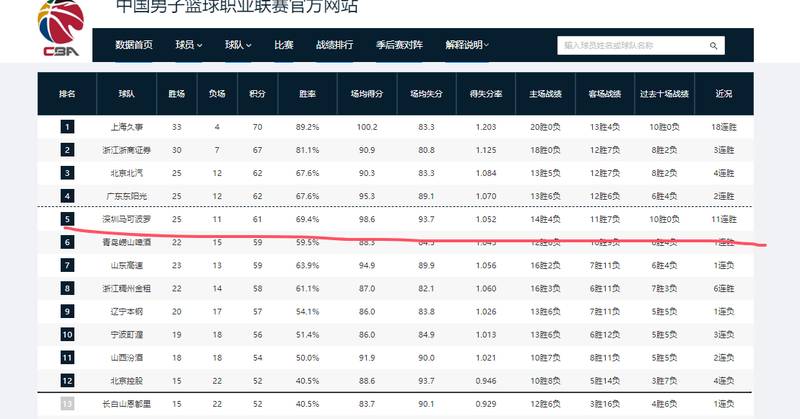This screenshot has width=800, height=419.
Task: Sort by the 排名 column header
Action: 67,94
